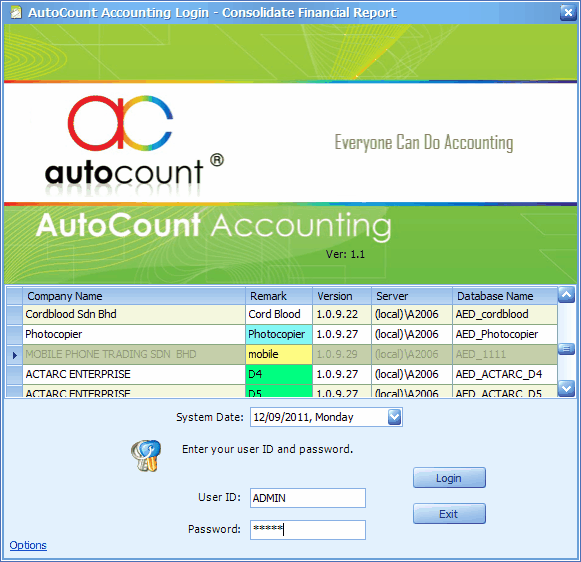Click version cell 1.0.9.29
This screenshot has height=562, width=581.
coord(342,355)
